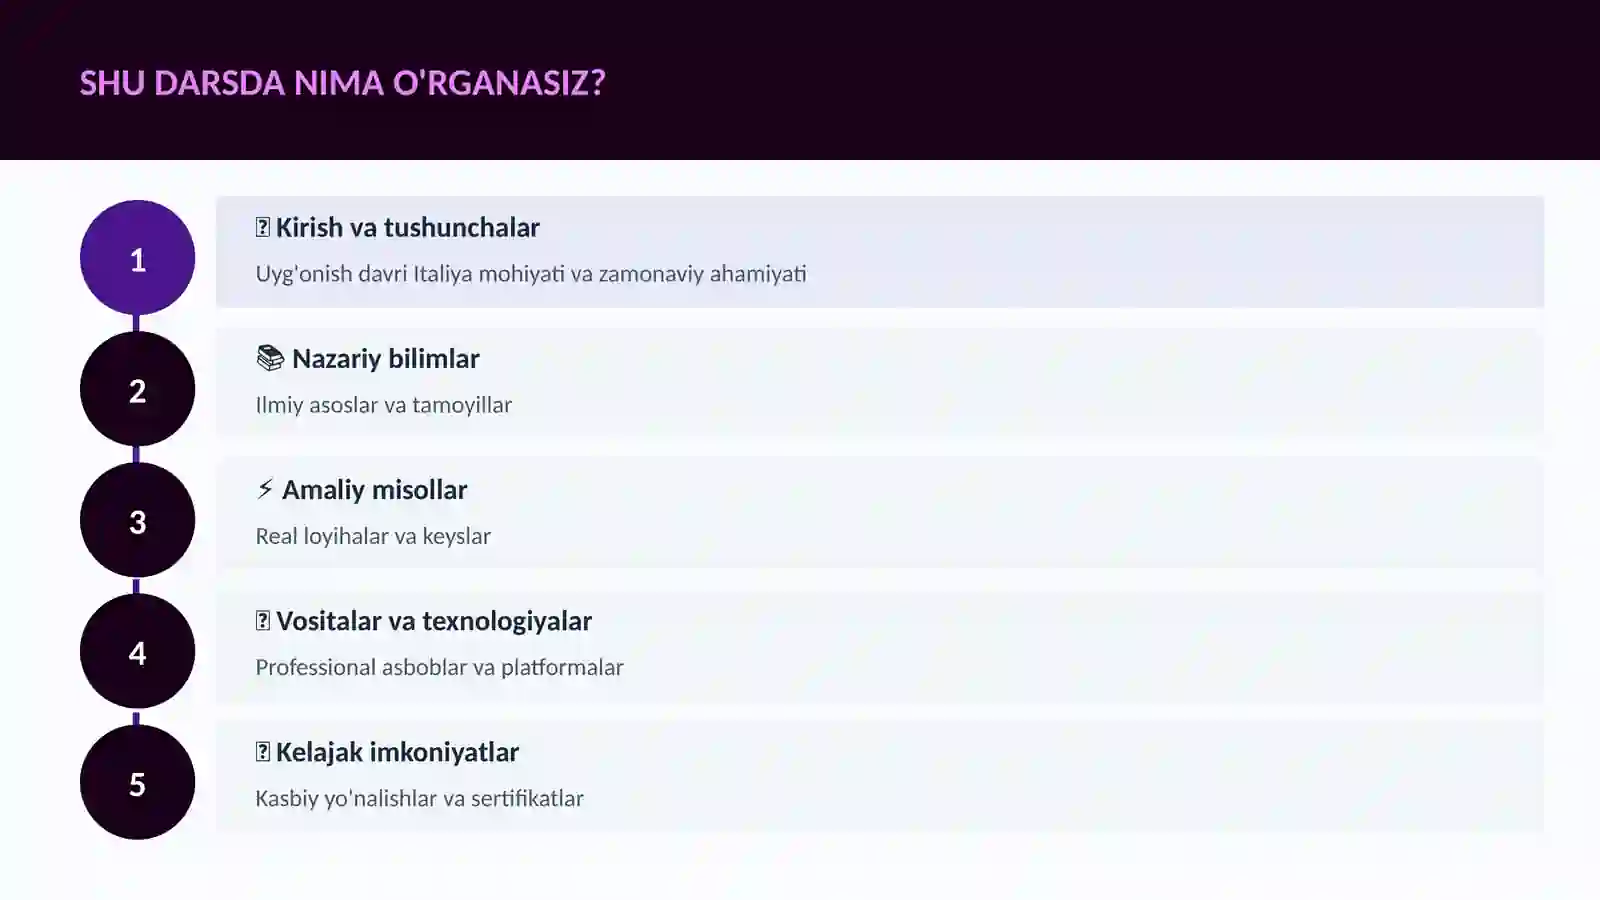The width and height of the screenshot is (1600, 900).
Task: Click the text Ilmiy asoslar va tamoyillar
Action: pyautogui.click(x=383, y=404)
